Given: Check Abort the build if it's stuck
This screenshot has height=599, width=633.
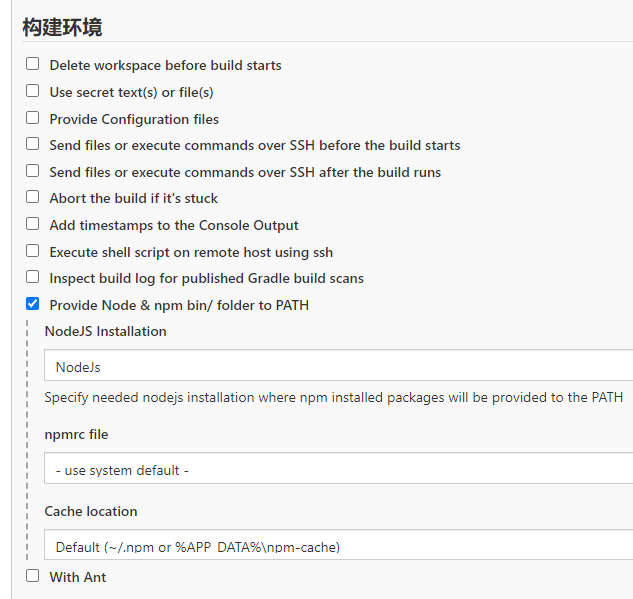Looking at the screenshot, I should (x=33, y=197).
